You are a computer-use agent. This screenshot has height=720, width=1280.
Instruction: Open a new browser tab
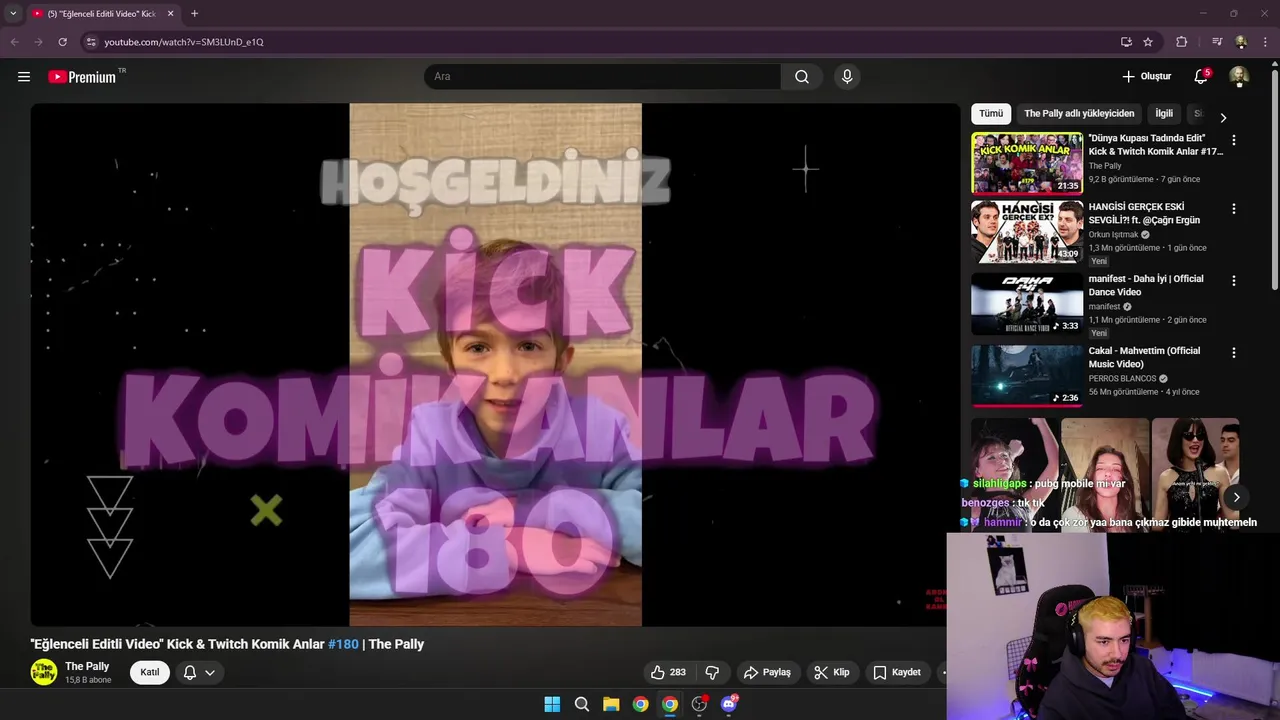(194, 13)
